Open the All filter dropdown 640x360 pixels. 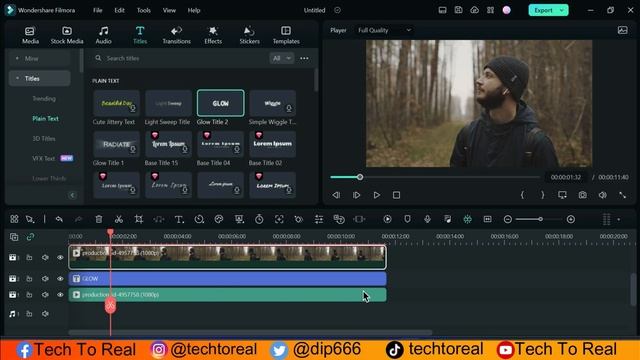tap(282, 58)
